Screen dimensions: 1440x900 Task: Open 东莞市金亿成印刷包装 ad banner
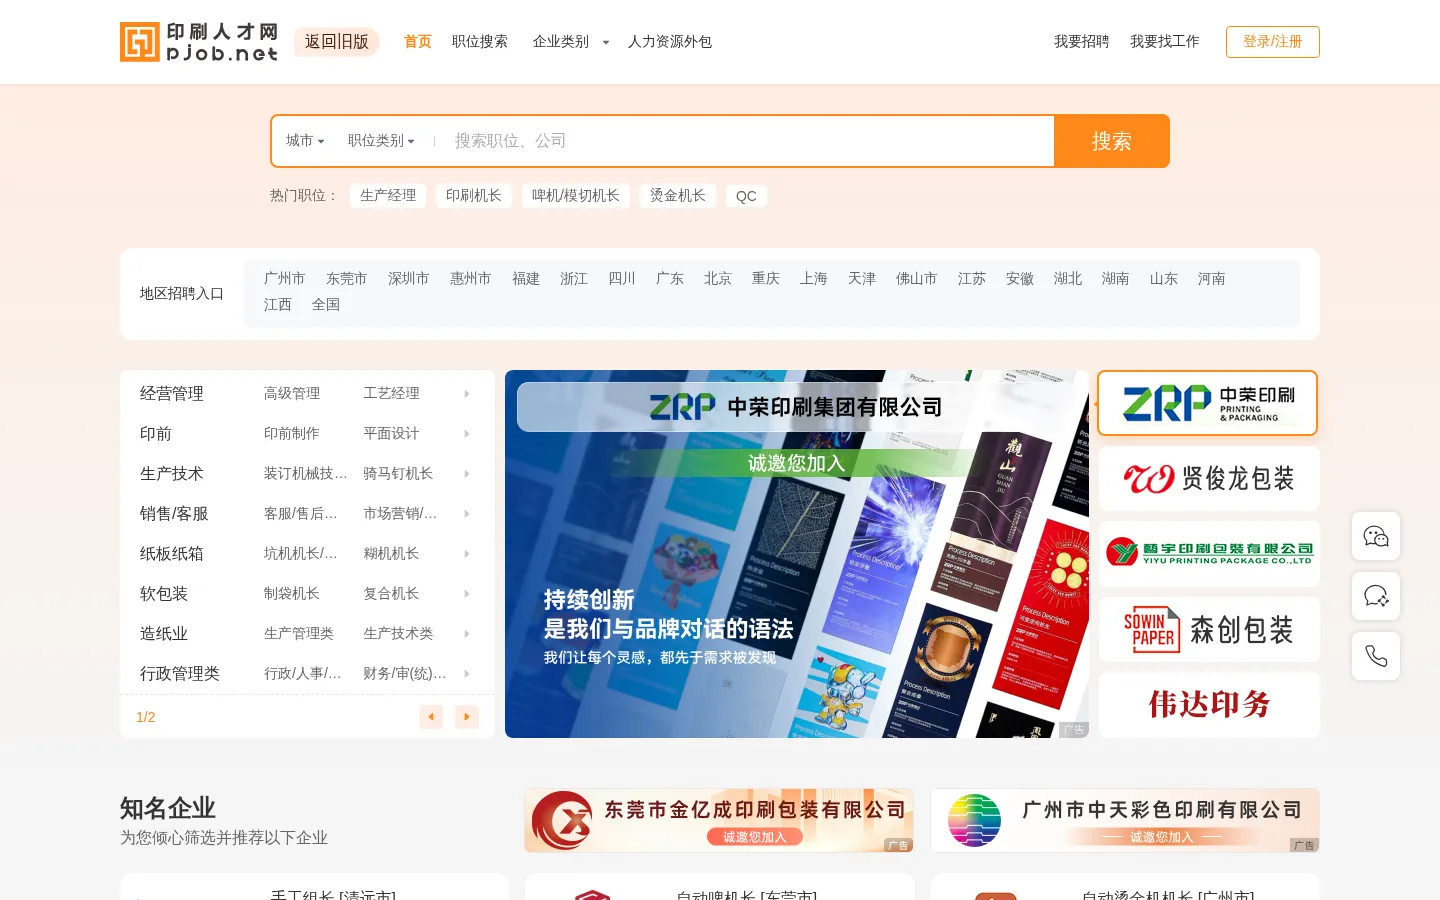(x=719, y=820)
